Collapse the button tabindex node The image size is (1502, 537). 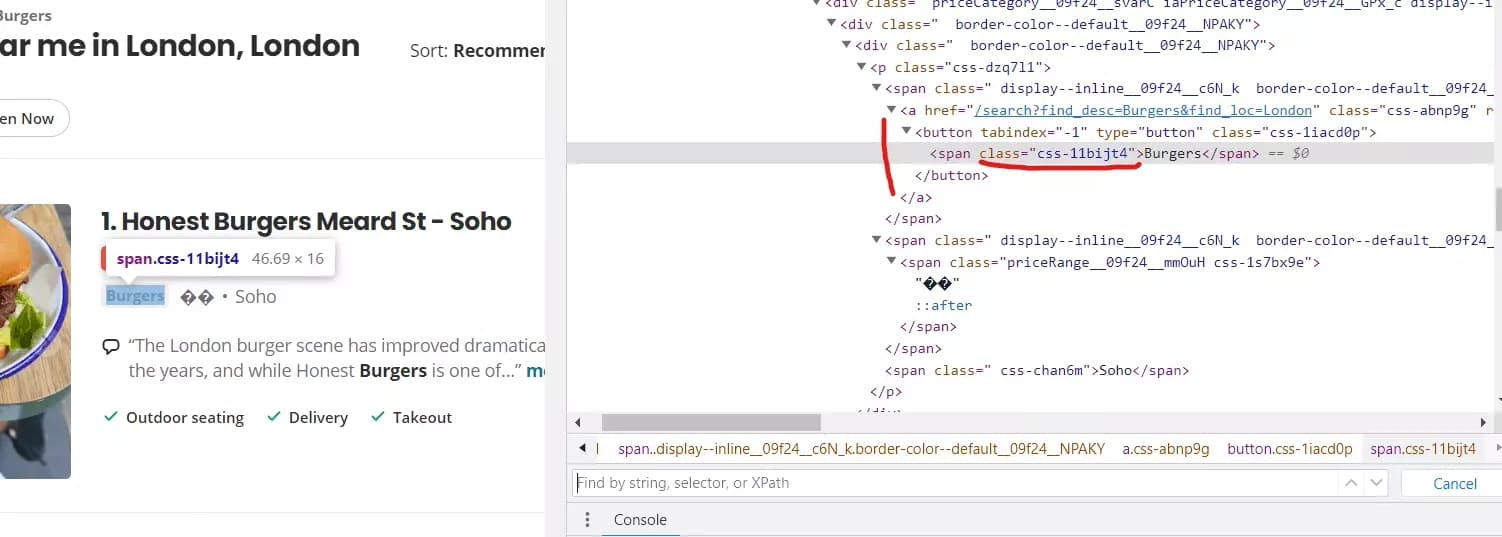pos(907,132)
